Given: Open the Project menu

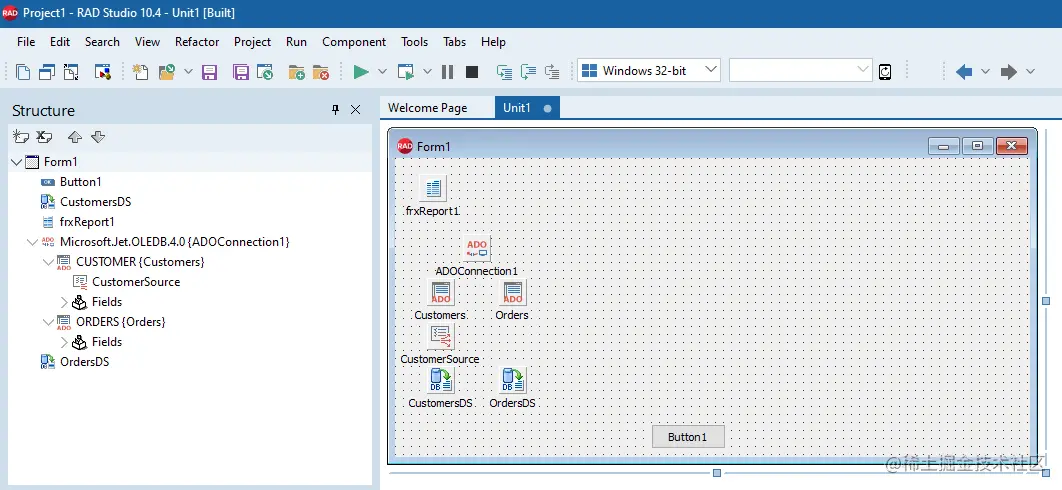Looking at the screenshot, I should coord(253,42).
